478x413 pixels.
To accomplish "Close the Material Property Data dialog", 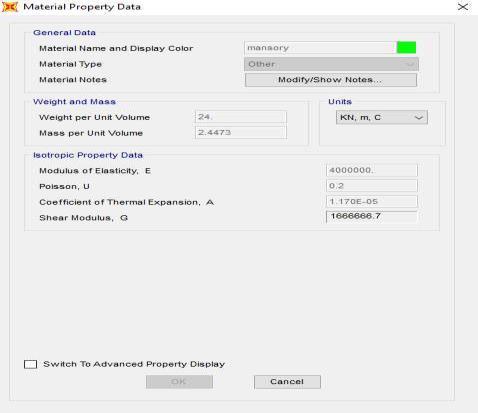I will [463, 7].
